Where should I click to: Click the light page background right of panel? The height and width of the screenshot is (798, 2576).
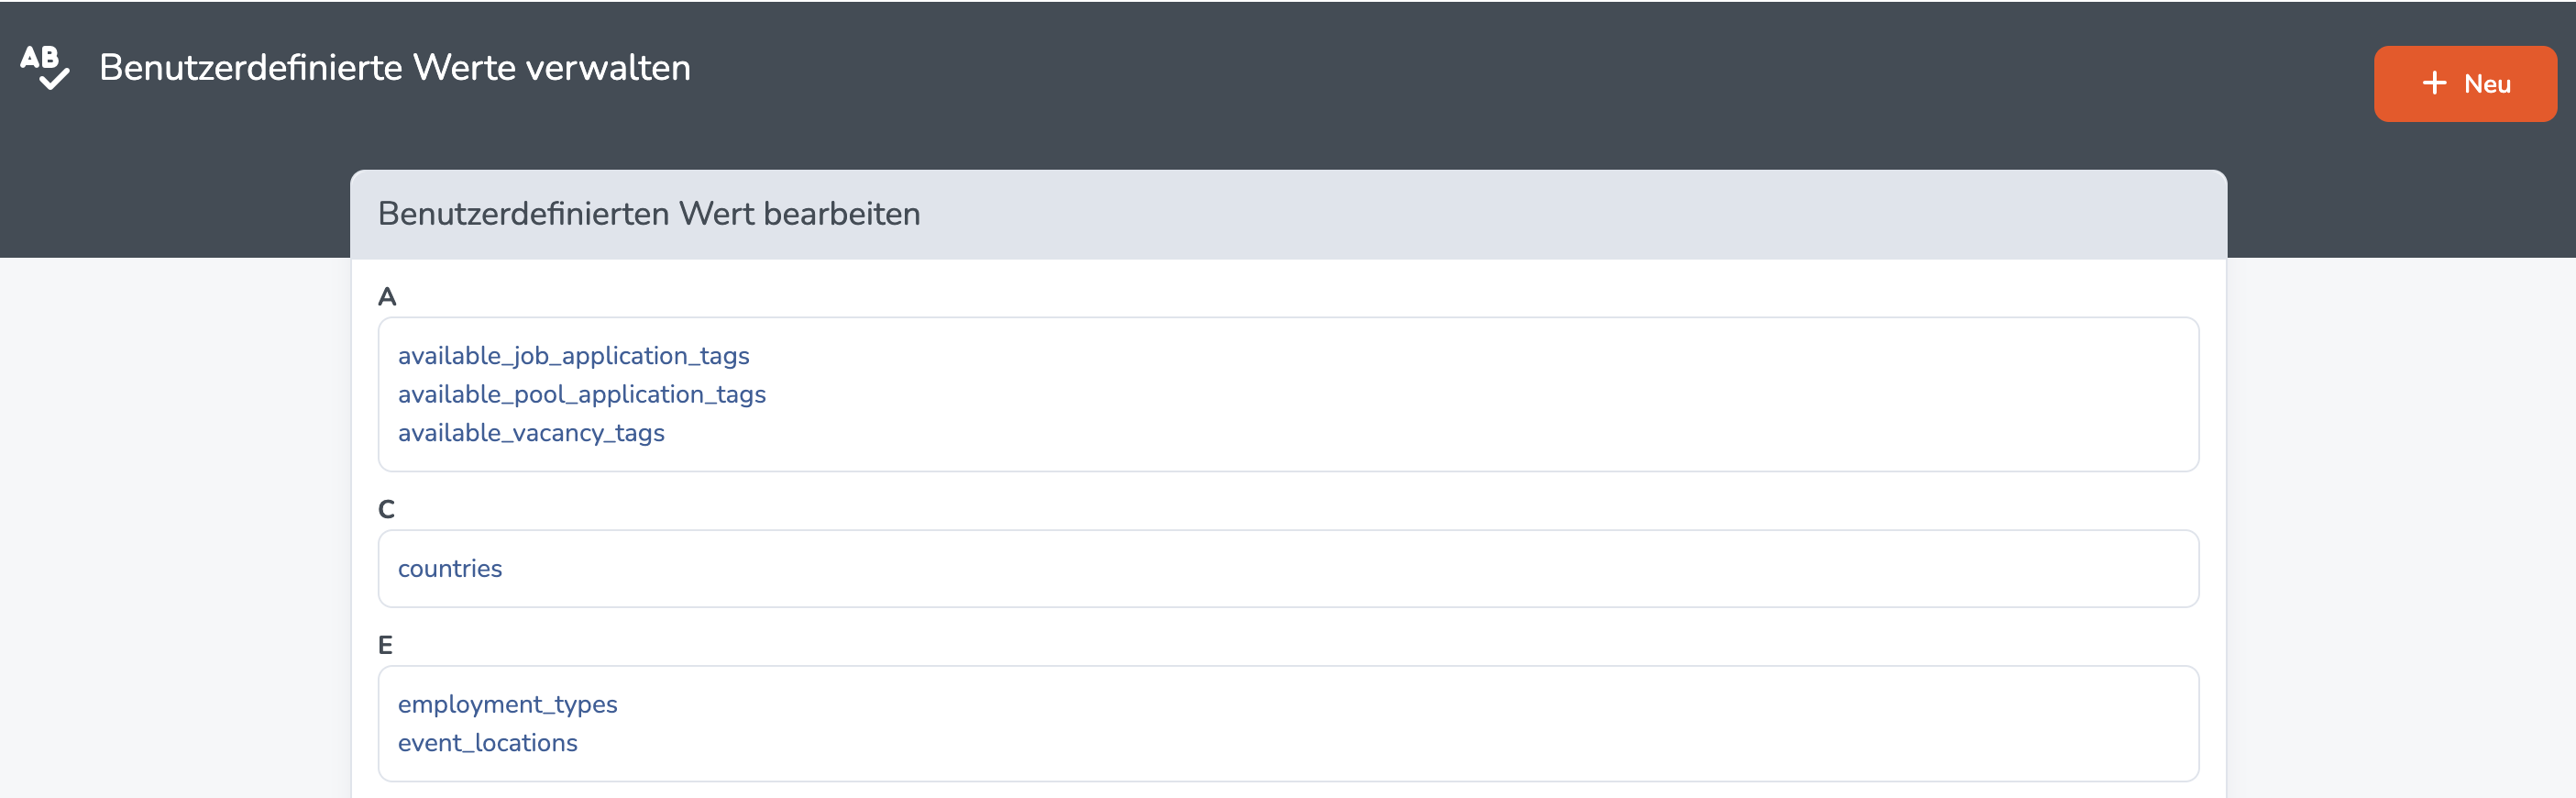pos(2400,528)
